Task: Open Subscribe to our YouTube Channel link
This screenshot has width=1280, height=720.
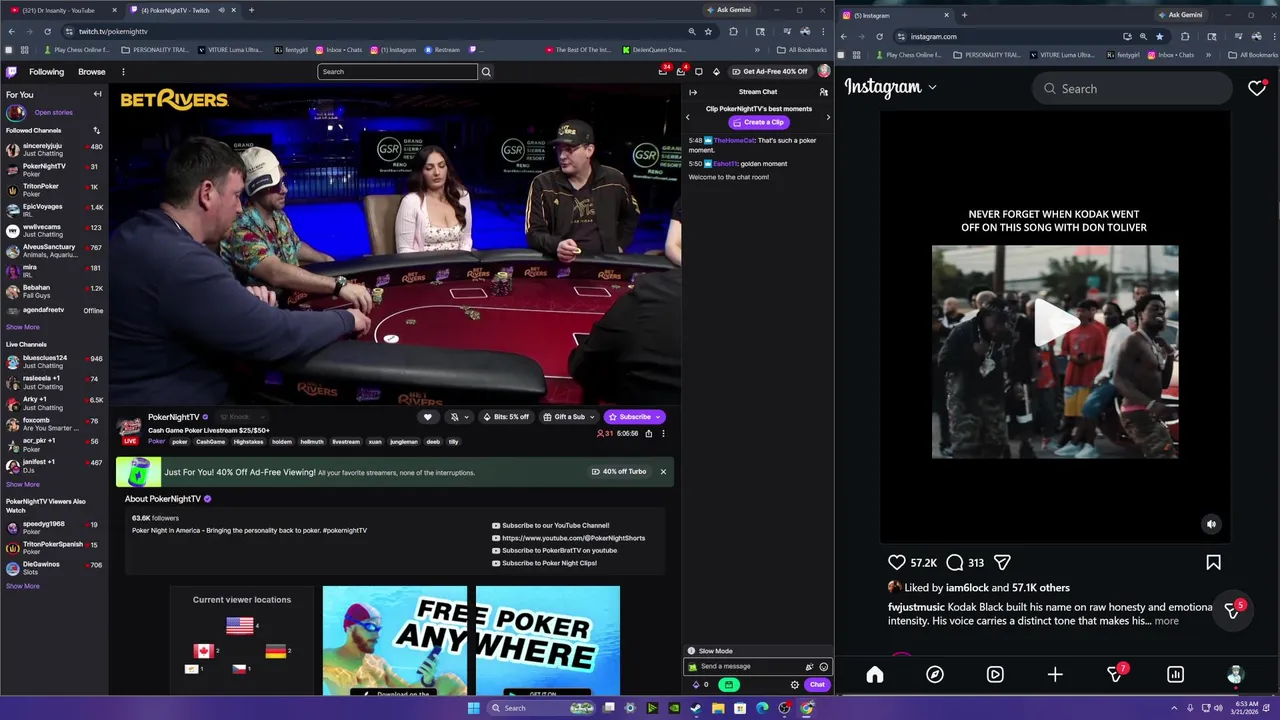Action: click(x=555, y=526)
